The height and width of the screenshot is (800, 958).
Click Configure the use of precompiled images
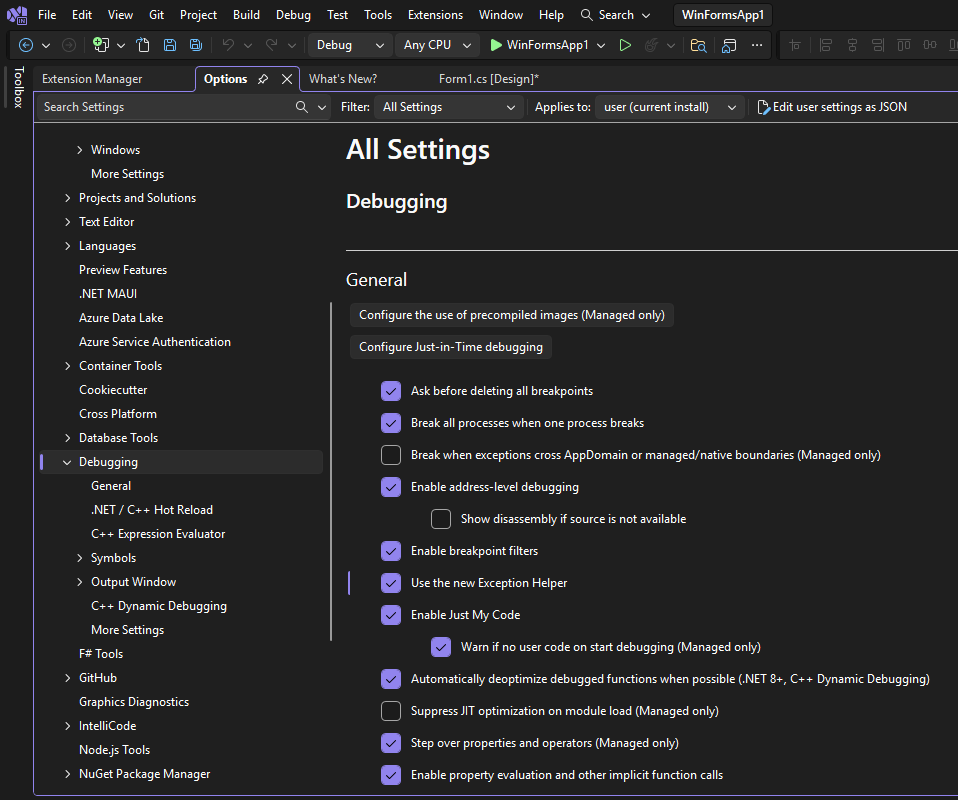(512, 315)
